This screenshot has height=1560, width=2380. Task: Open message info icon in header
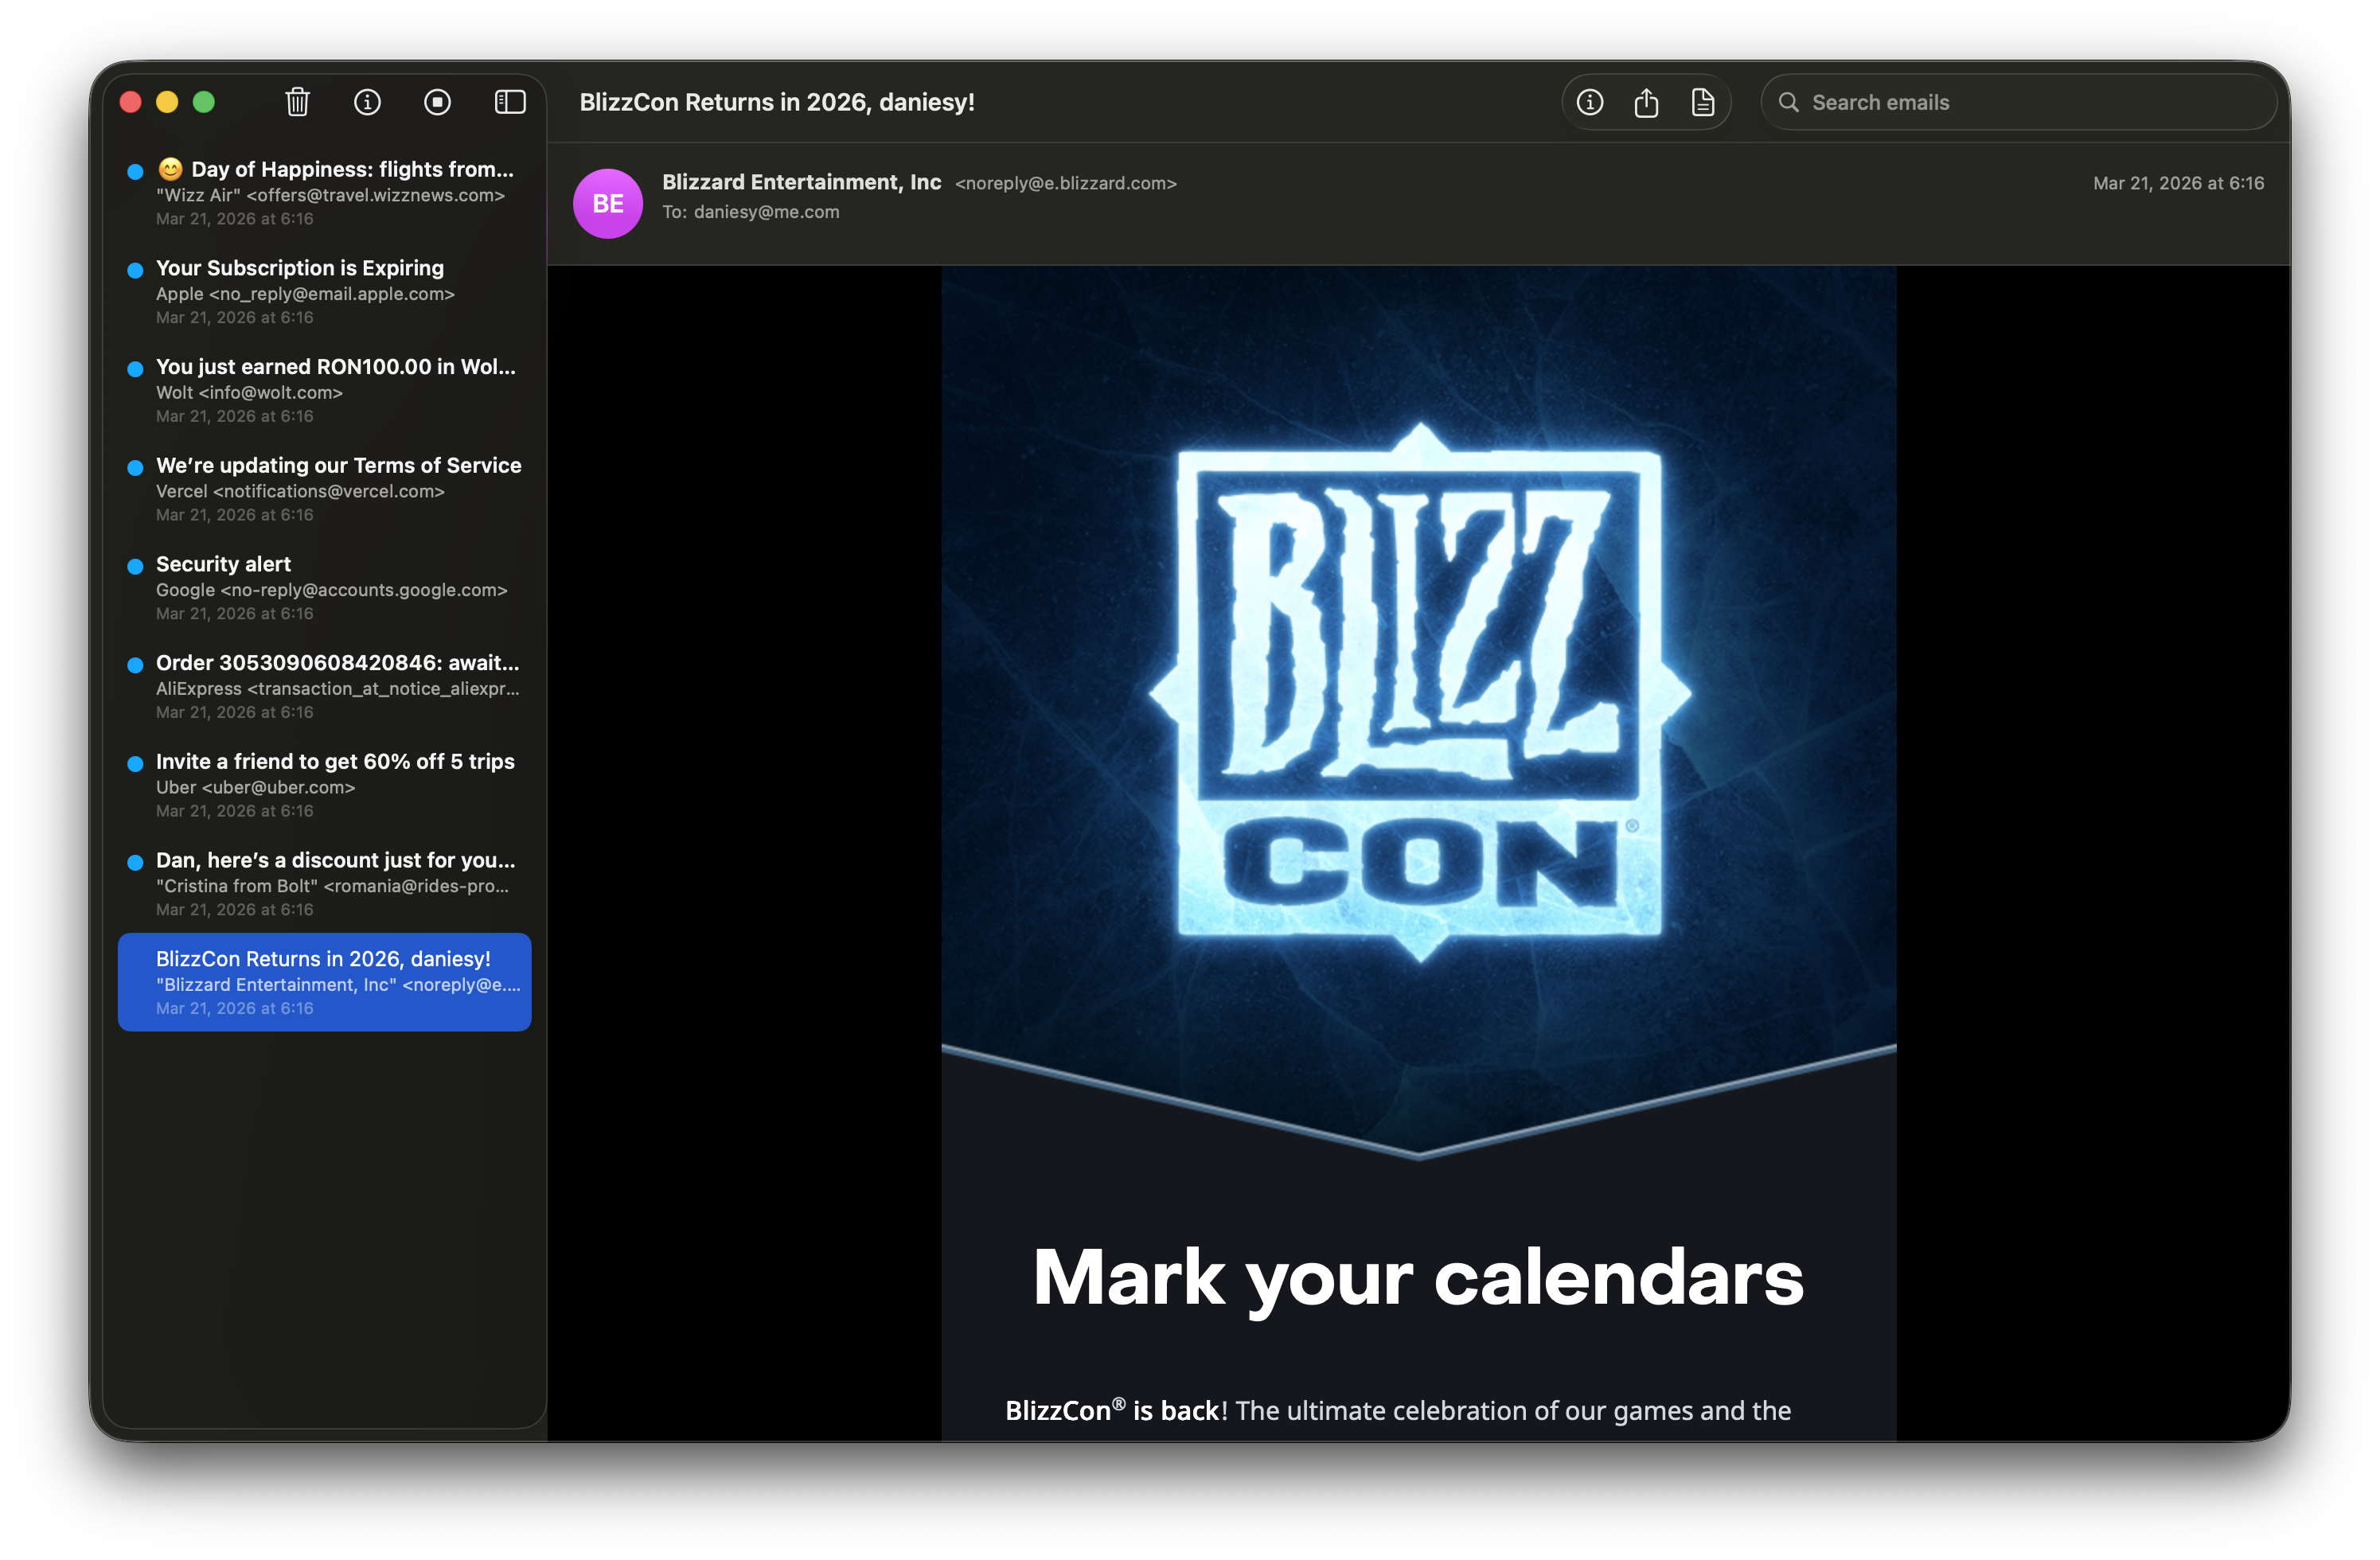point(1590,102)
